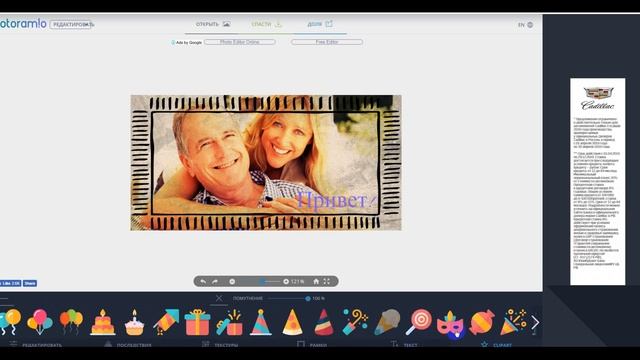This screenshot has height=360, width=640.
Task: Add the spiral lollipop clipart
Action: tap(419, 322)
